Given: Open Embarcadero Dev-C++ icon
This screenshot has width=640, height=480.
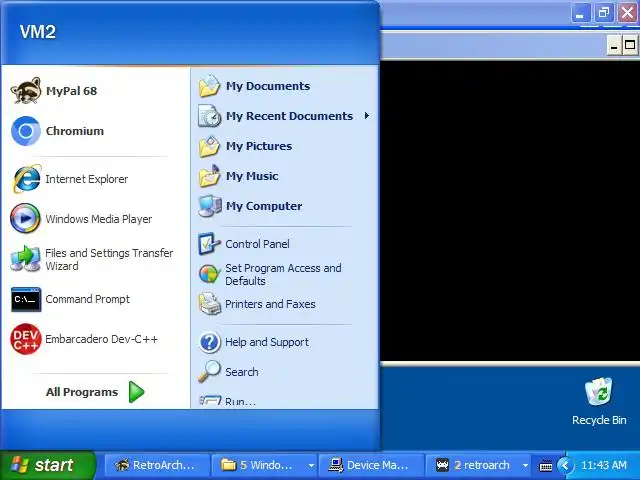Looking at the screenshot, I should click(x=26, y=339).
